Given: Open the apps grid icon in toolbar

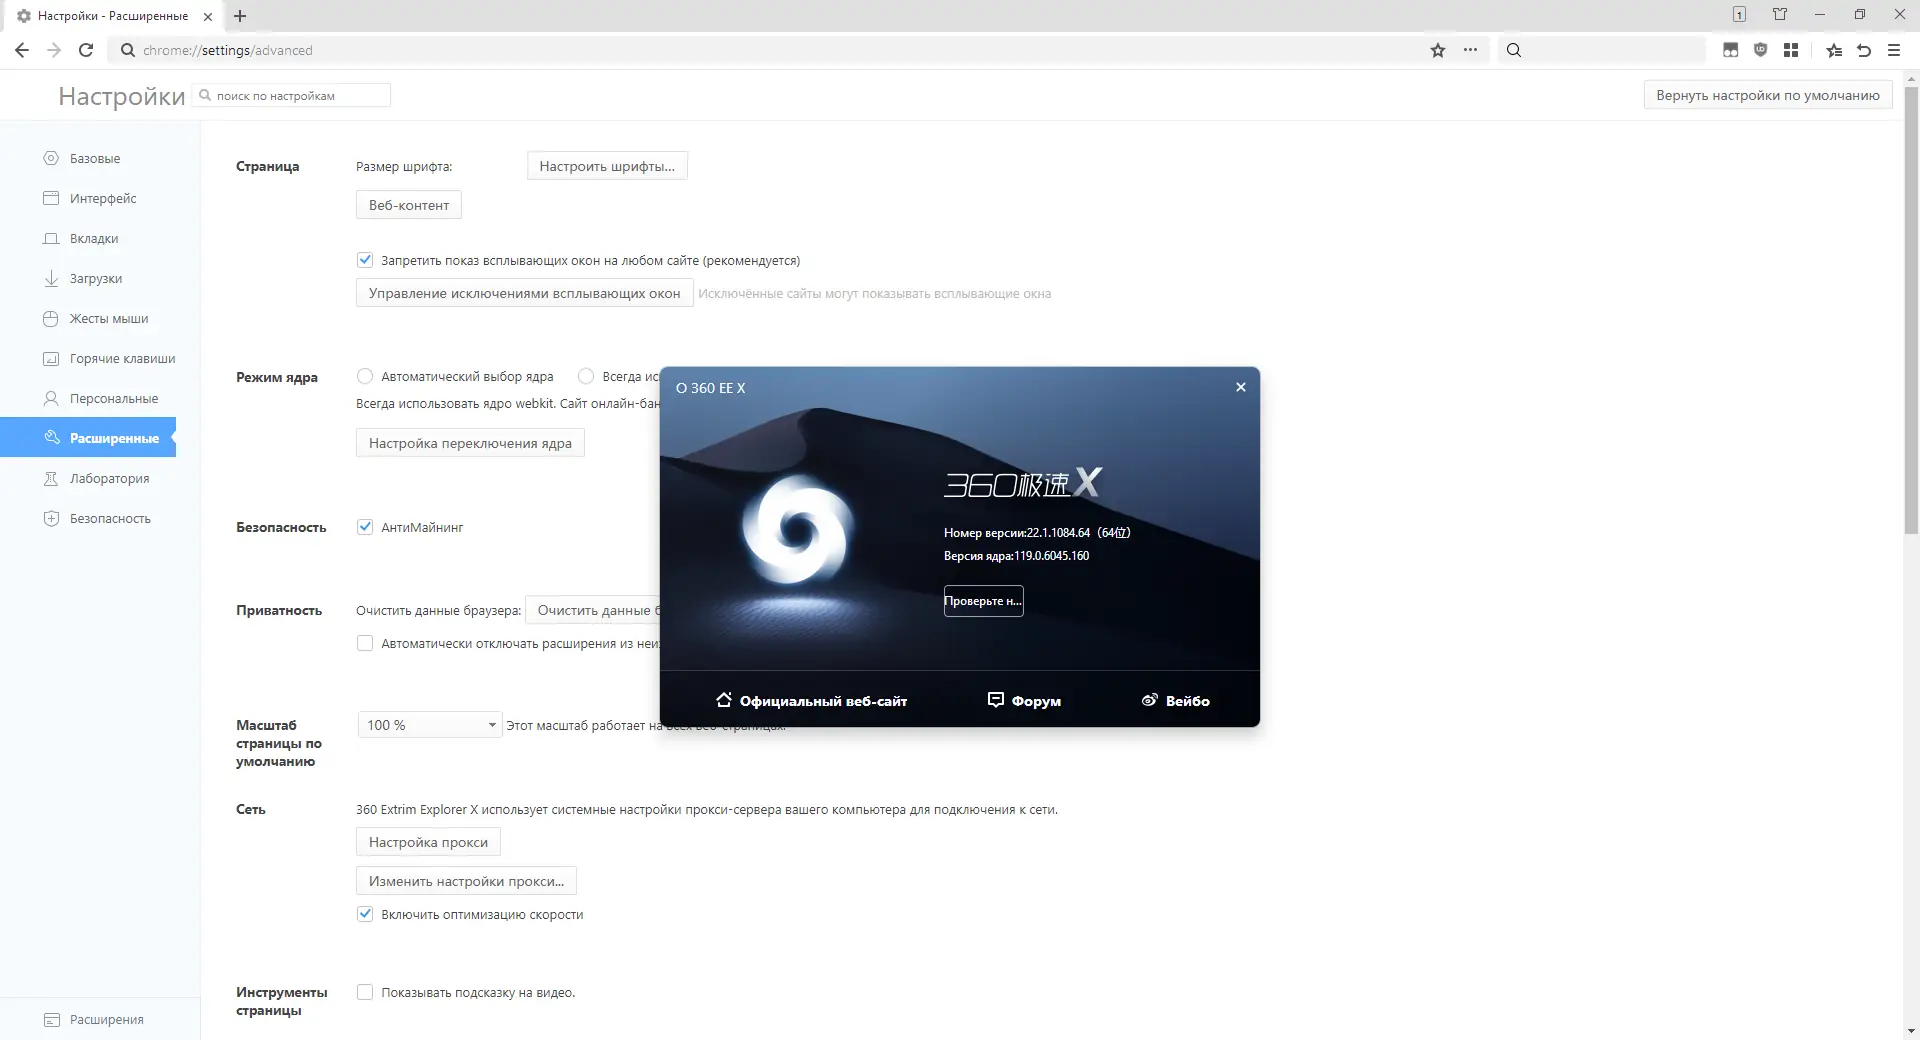Looking at the screenshot, I should (1792, 50).
